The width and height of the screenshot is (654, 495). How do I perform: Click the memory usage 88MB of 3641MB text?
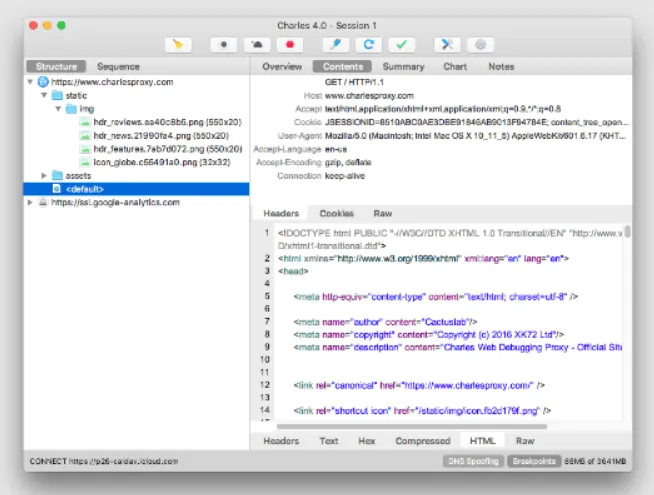[x=595, y=461]
